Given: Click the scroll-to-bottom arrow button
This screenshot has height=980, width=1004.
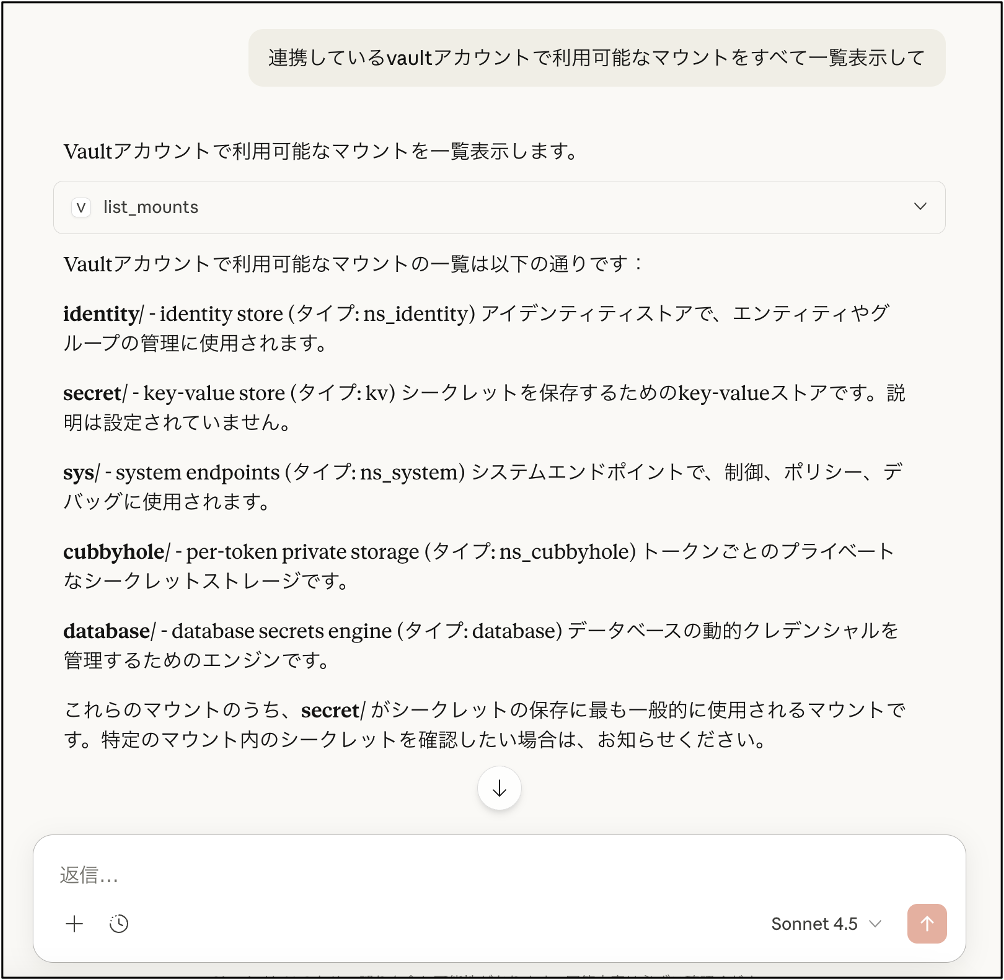Looking at the screenshot, I should point(499,789).
